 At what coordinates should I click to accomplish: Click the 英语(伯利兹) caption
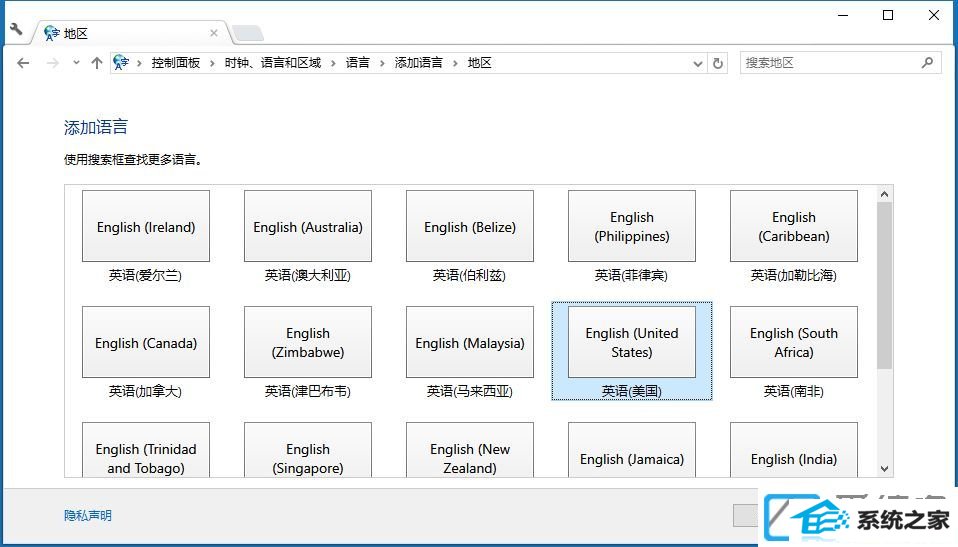tap(469, 276)
